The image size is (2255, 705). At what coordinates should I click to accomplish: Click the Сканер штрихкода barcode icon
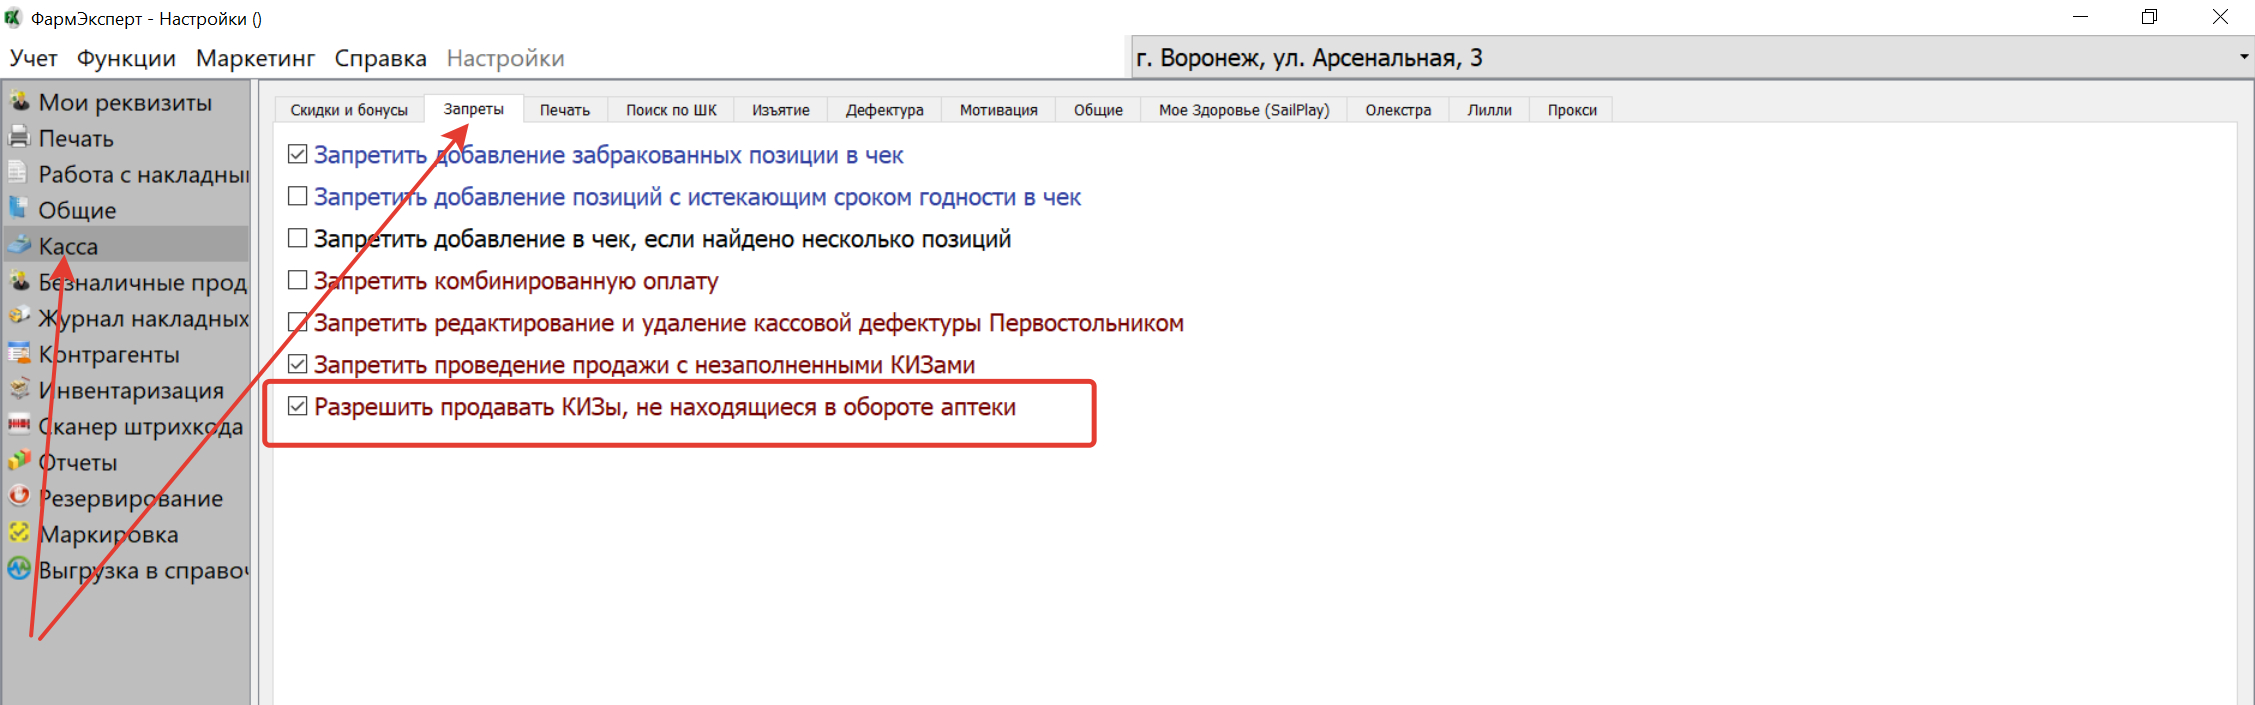(x=19, y=425)
